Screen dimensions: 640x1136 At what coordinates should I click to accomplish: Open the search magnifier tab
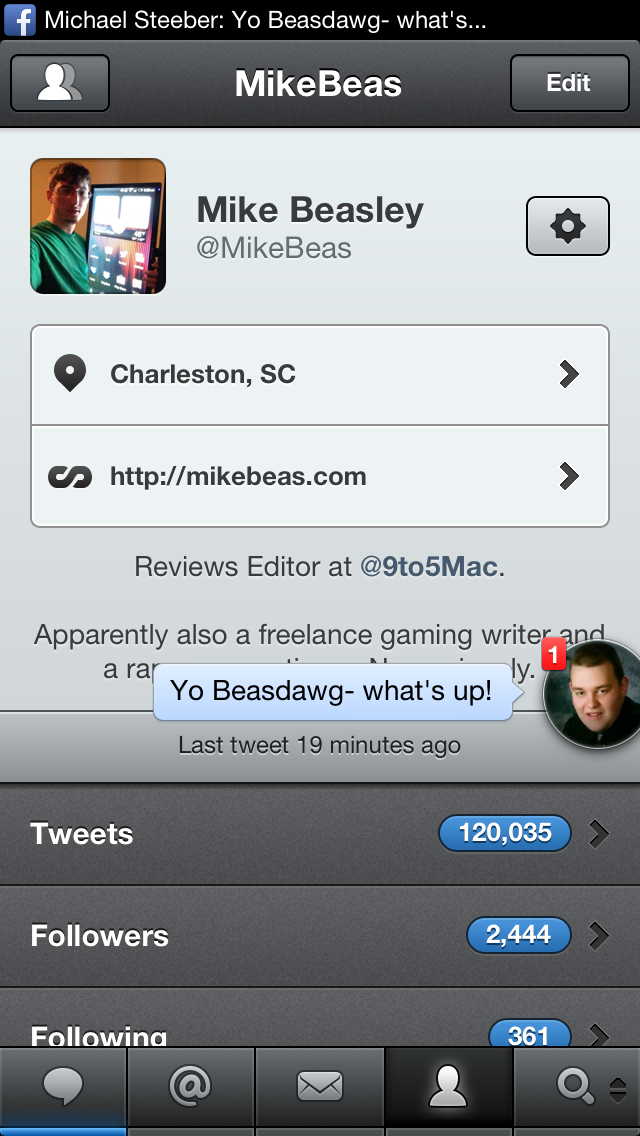pos(578,1086)
